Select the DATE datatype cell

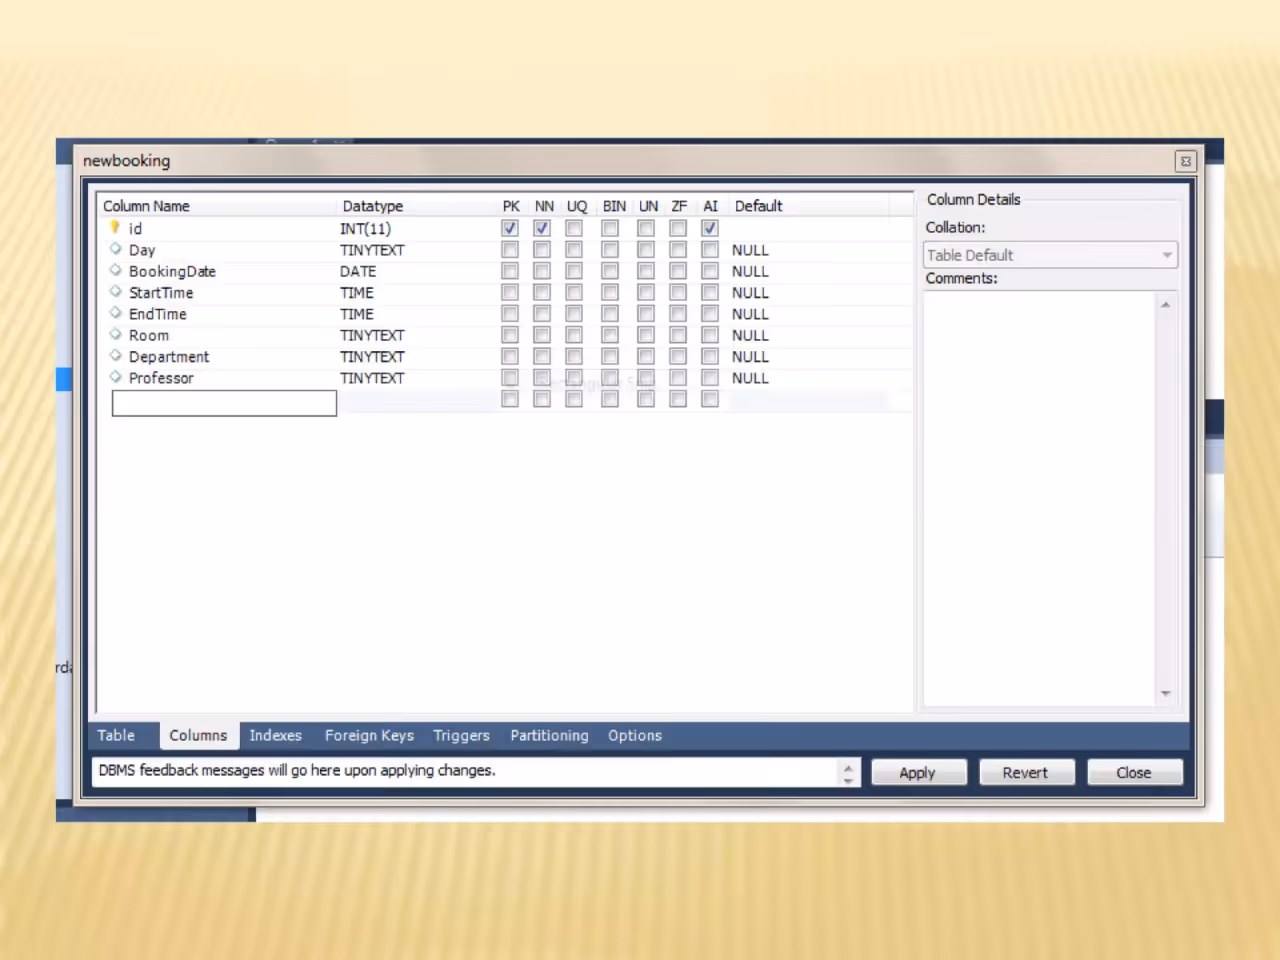click(x=358, y=271)
